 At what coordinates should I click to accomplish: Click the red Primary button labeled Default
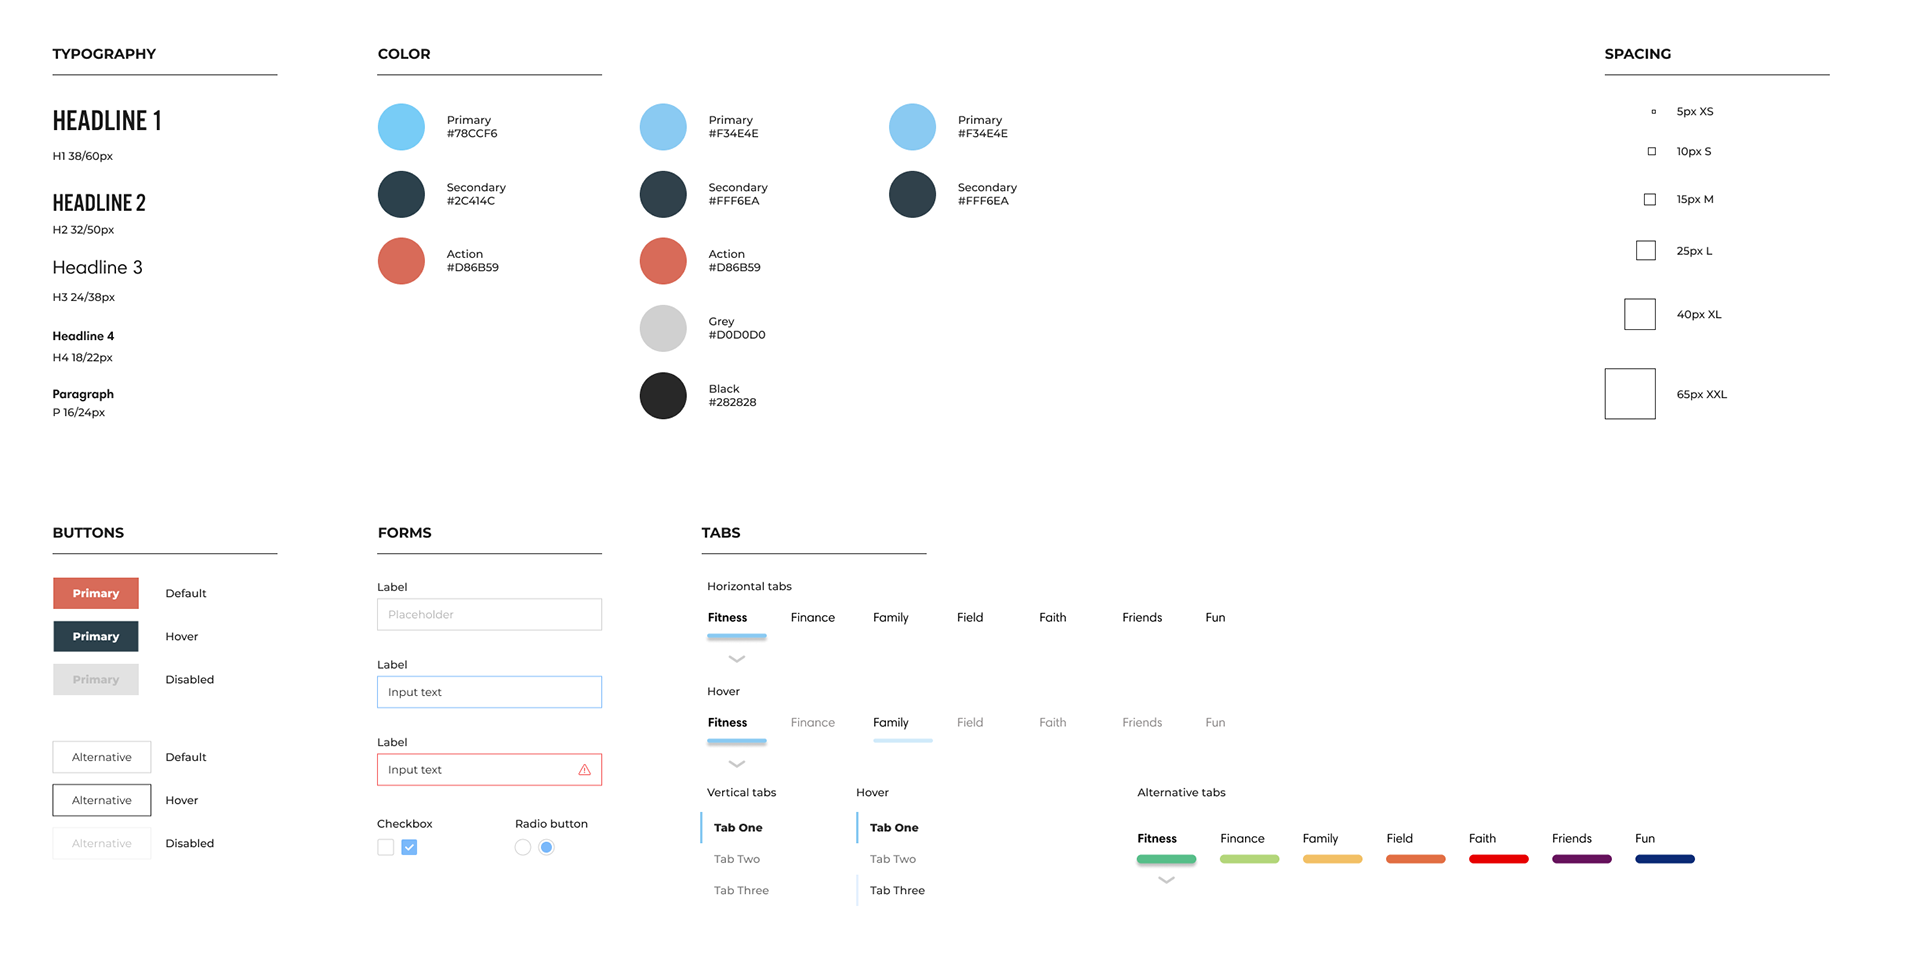tap(96, 593)
